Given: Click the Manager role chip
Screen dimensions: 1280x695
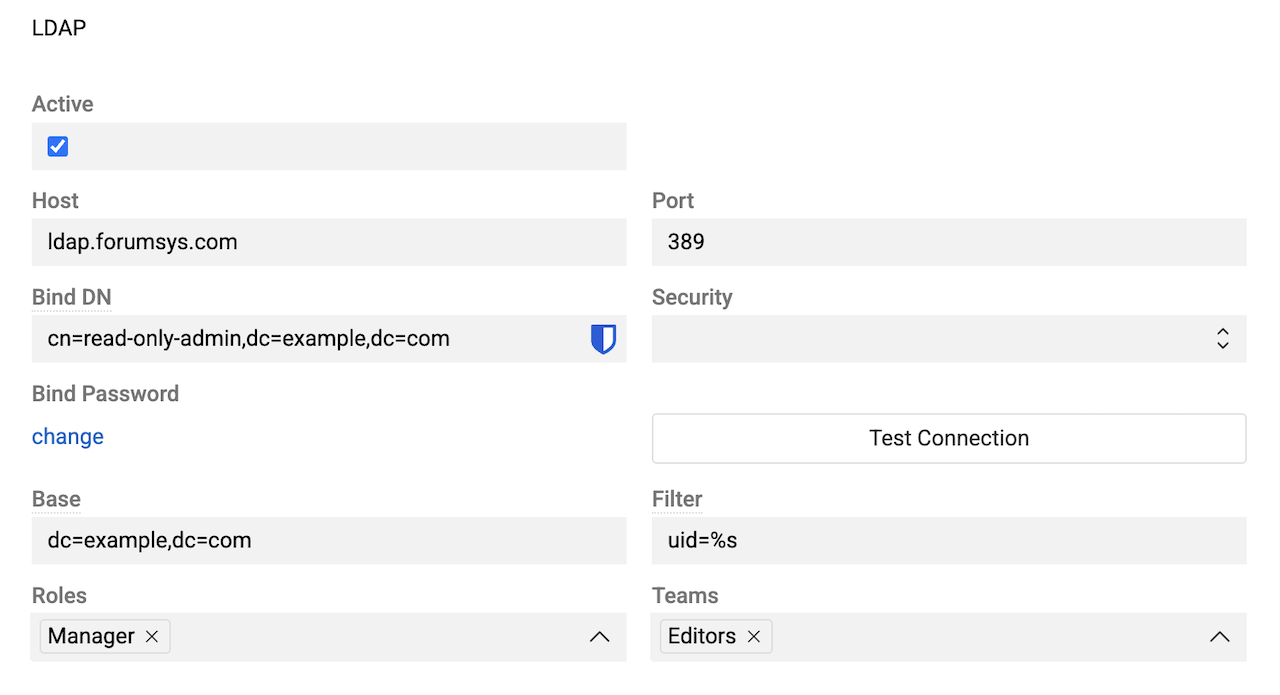Looking at the screenshot, I should [x=91, y=636].
